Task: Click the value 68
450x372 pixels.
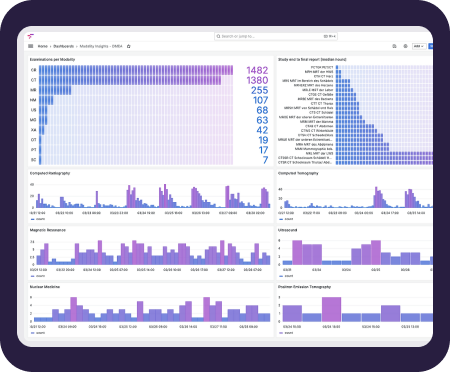Action: [262, 110]
